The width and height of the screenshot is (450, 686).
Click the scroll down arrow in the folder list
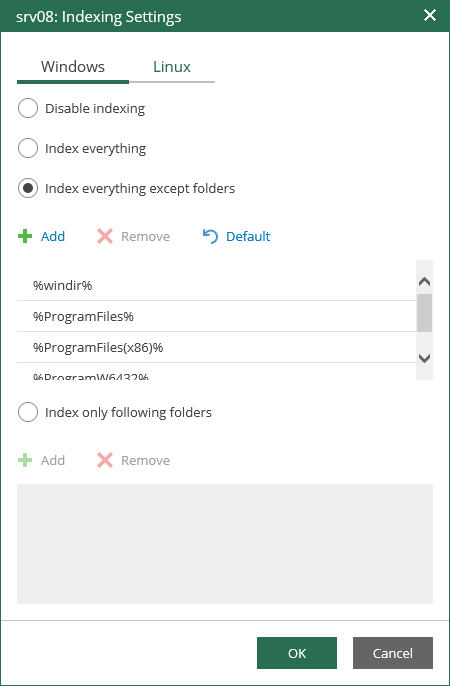pyautogui.click(x=424, y=358)
